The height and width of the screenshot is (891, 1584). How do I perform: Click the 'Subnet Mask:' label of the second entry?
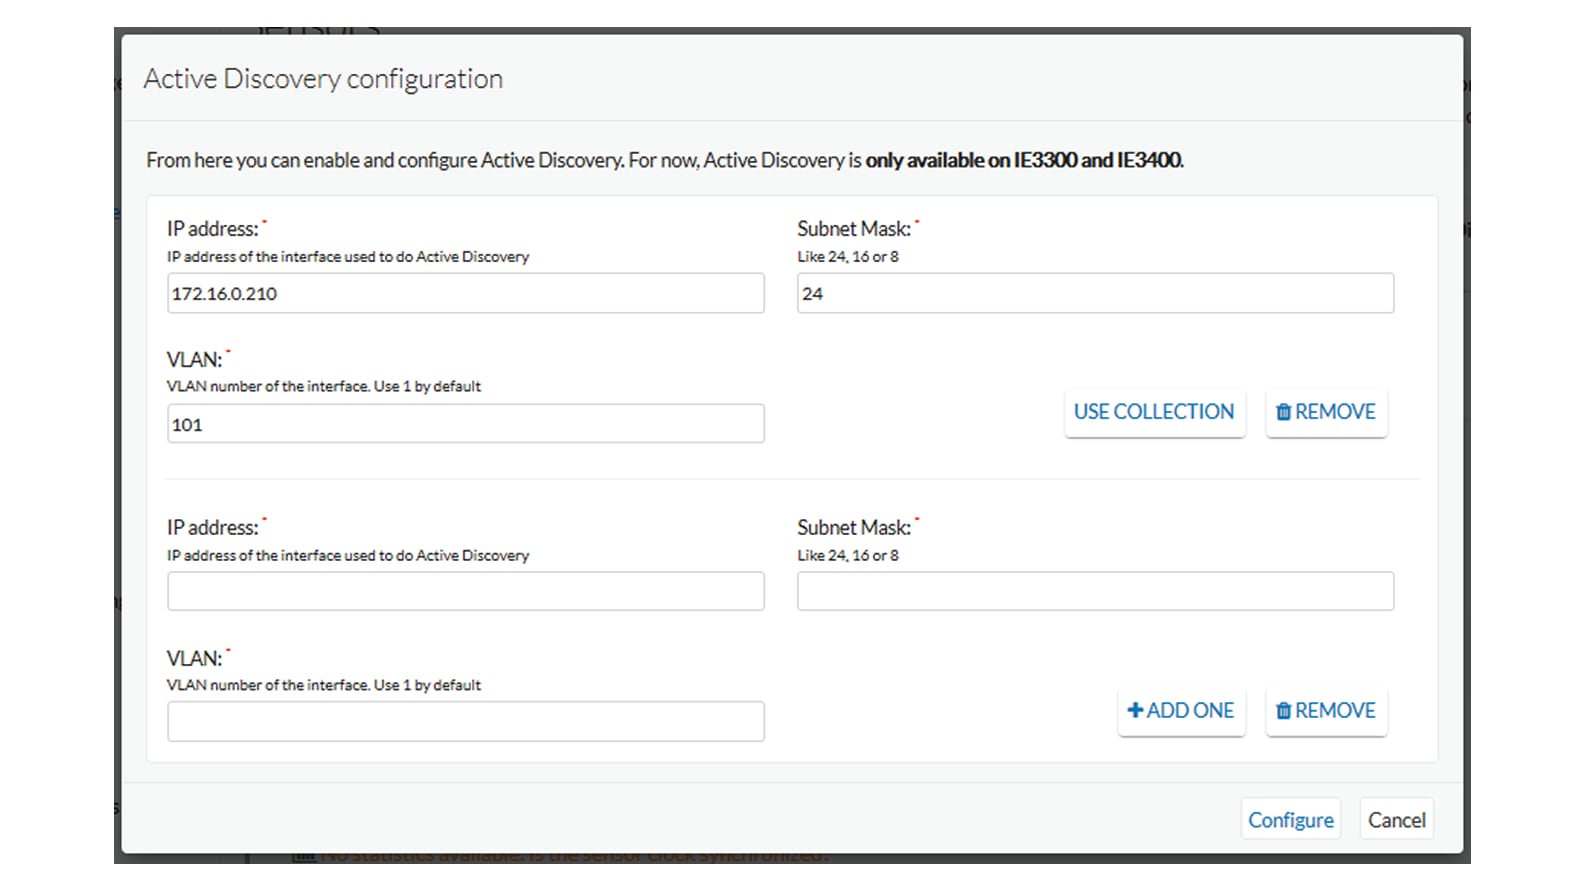(853, 528)
